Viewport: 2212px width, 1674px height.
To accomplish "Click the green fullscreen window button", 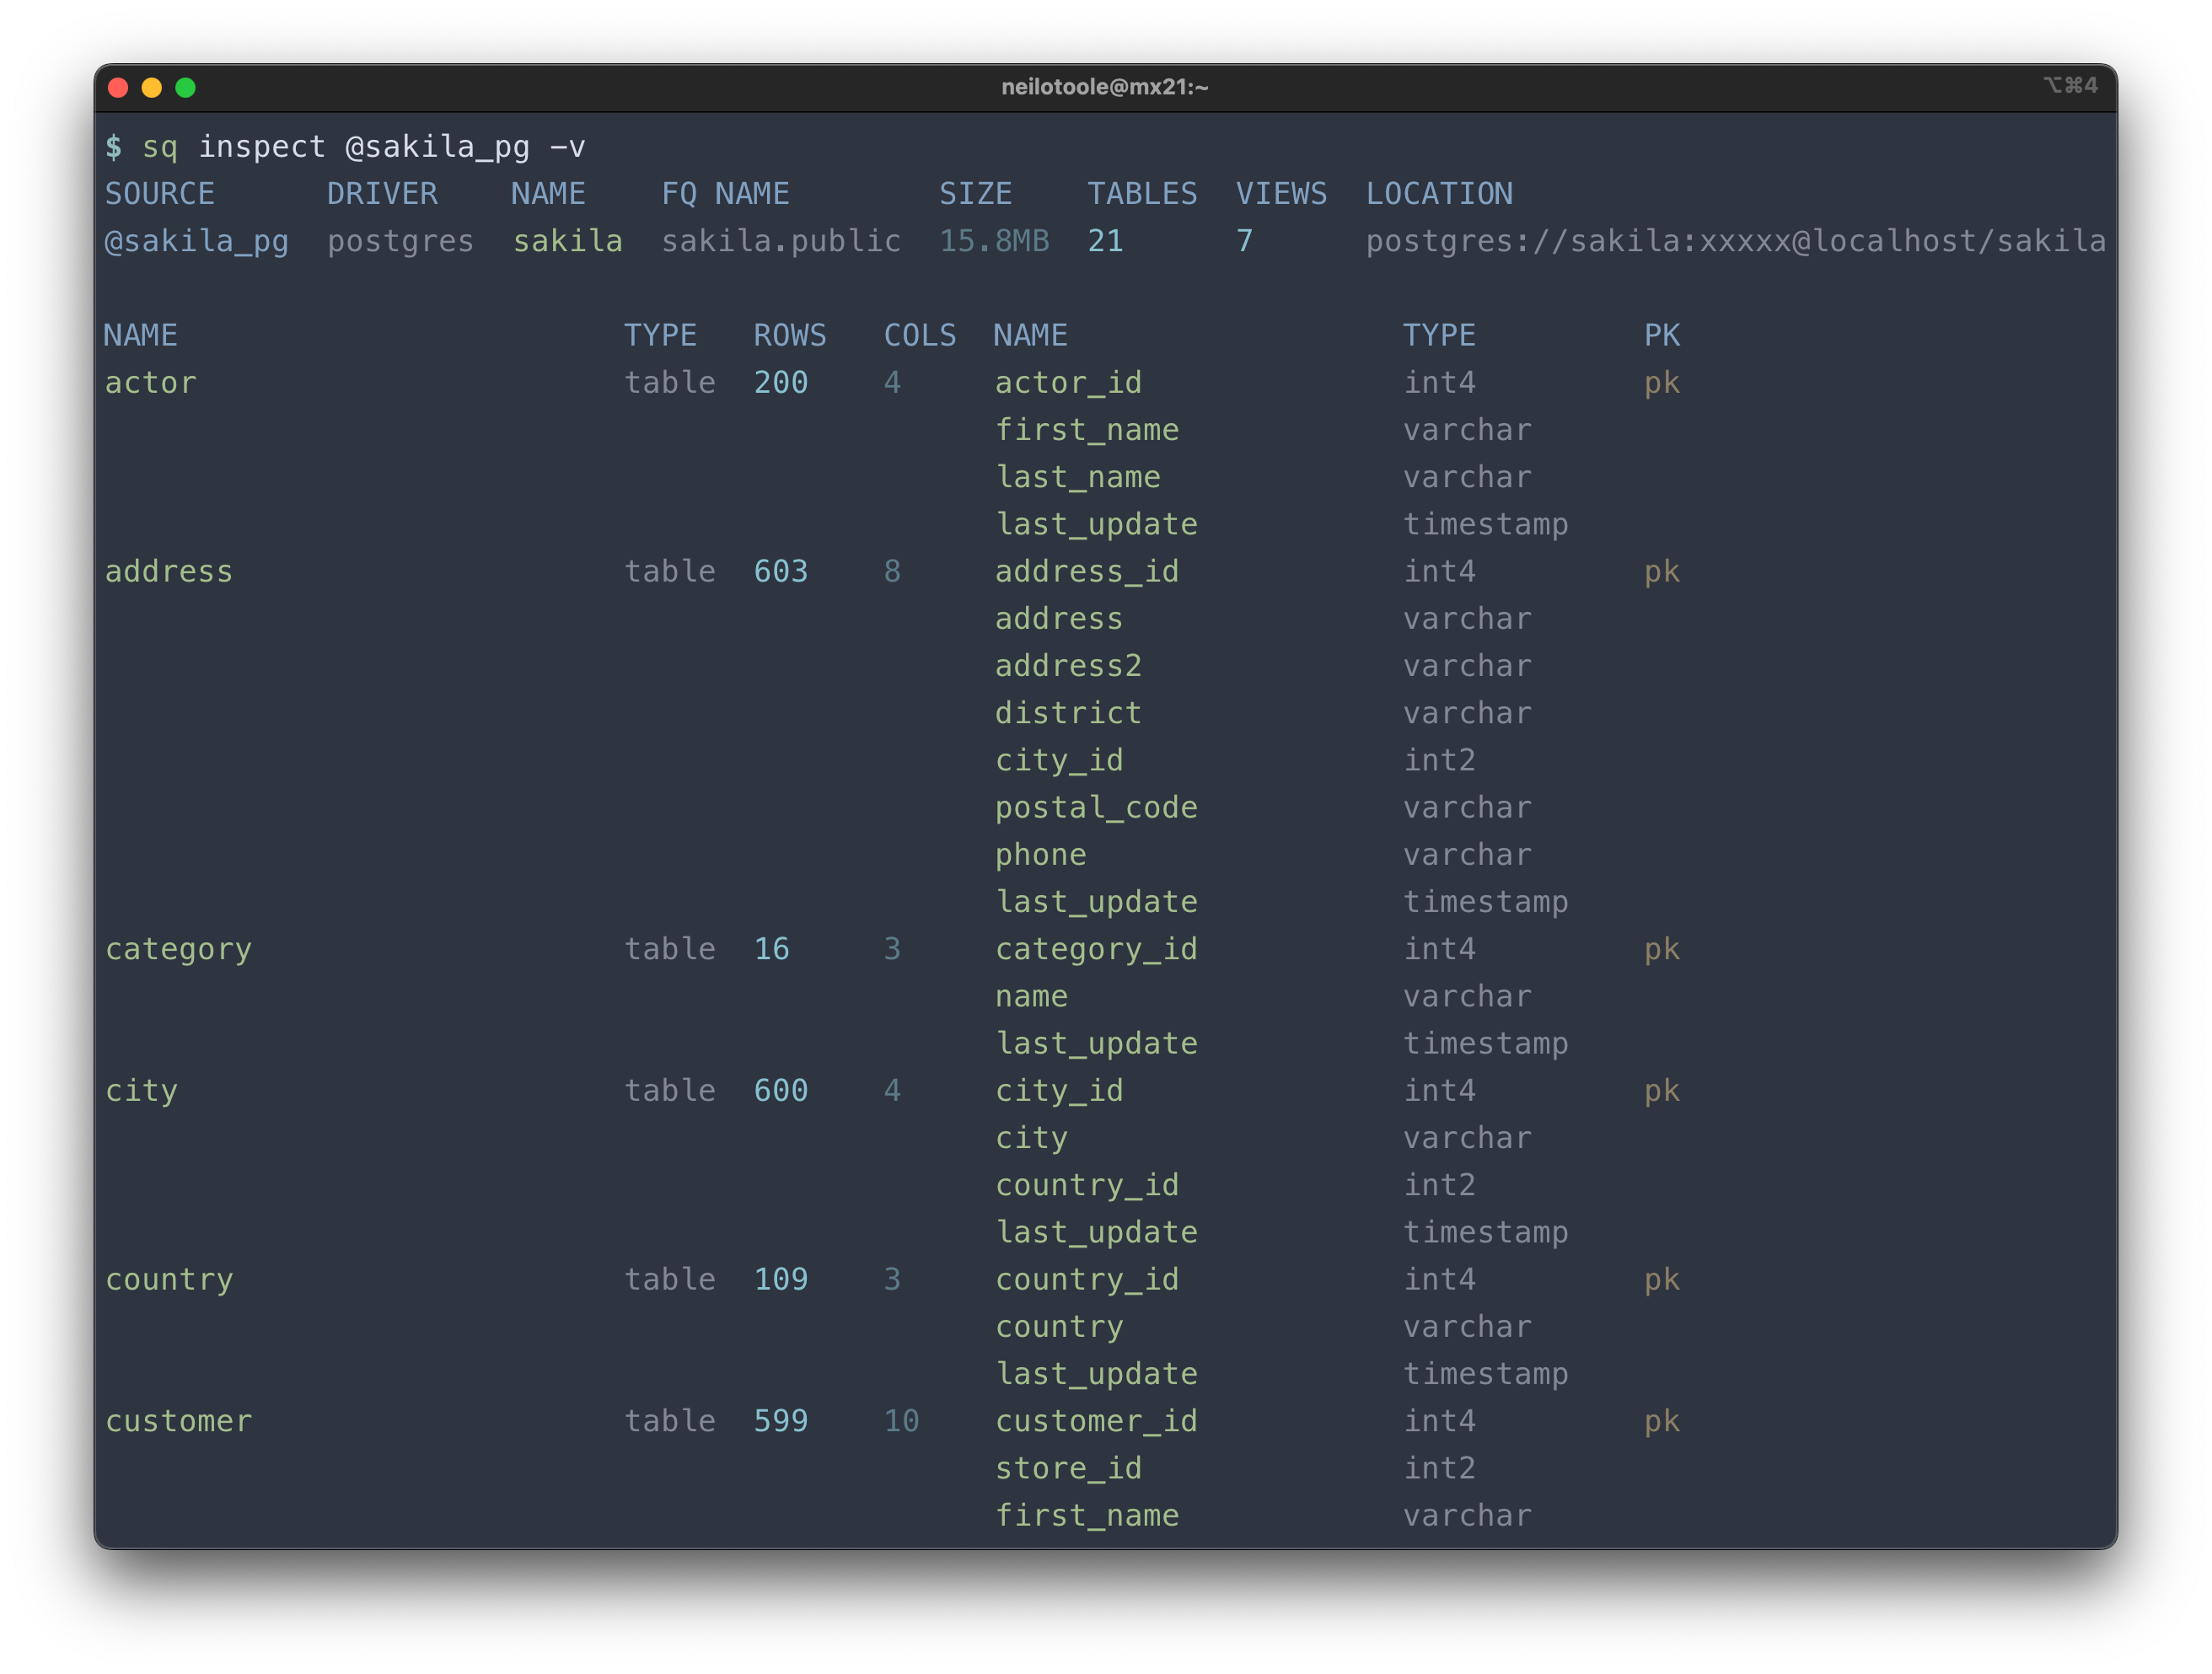I will [185, 87].
